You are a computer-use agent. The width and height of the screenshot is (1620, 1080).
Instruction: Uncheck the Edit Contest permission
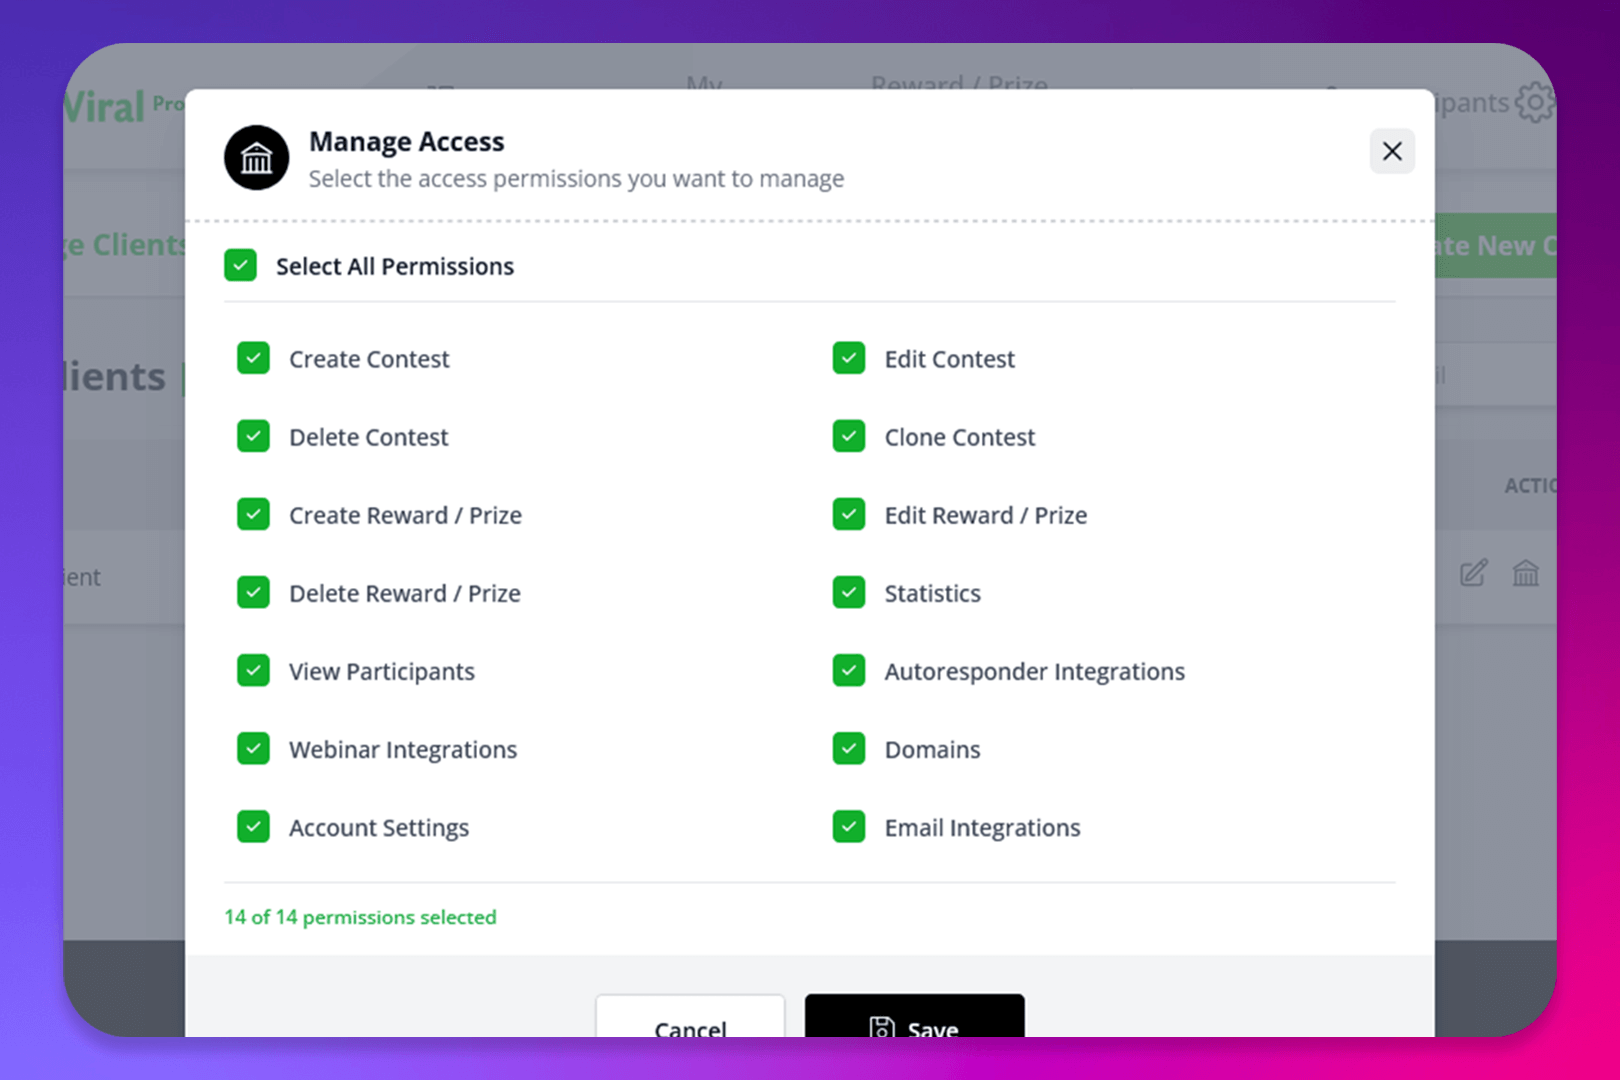(x=849, y=358)
